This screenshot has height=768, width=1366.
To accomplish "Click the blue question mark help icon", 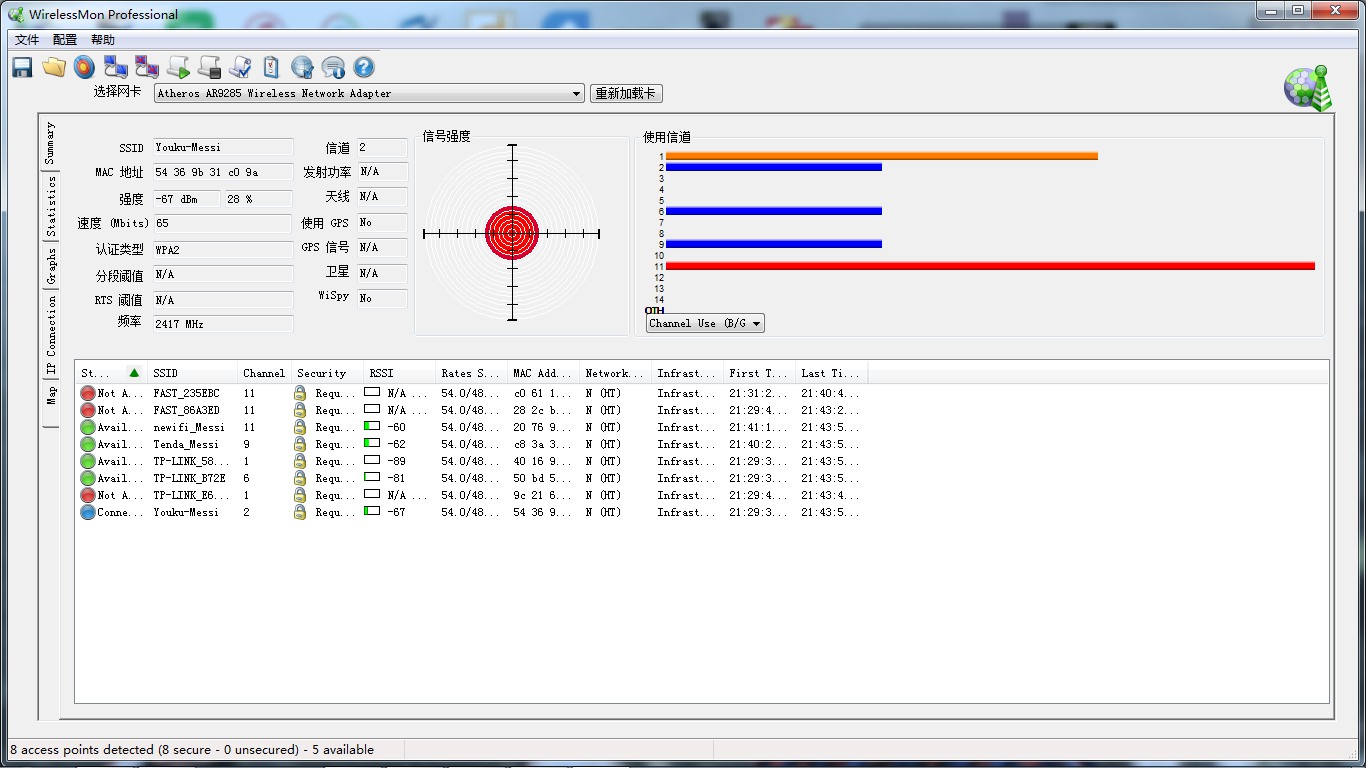I will [x=364, y=67].
